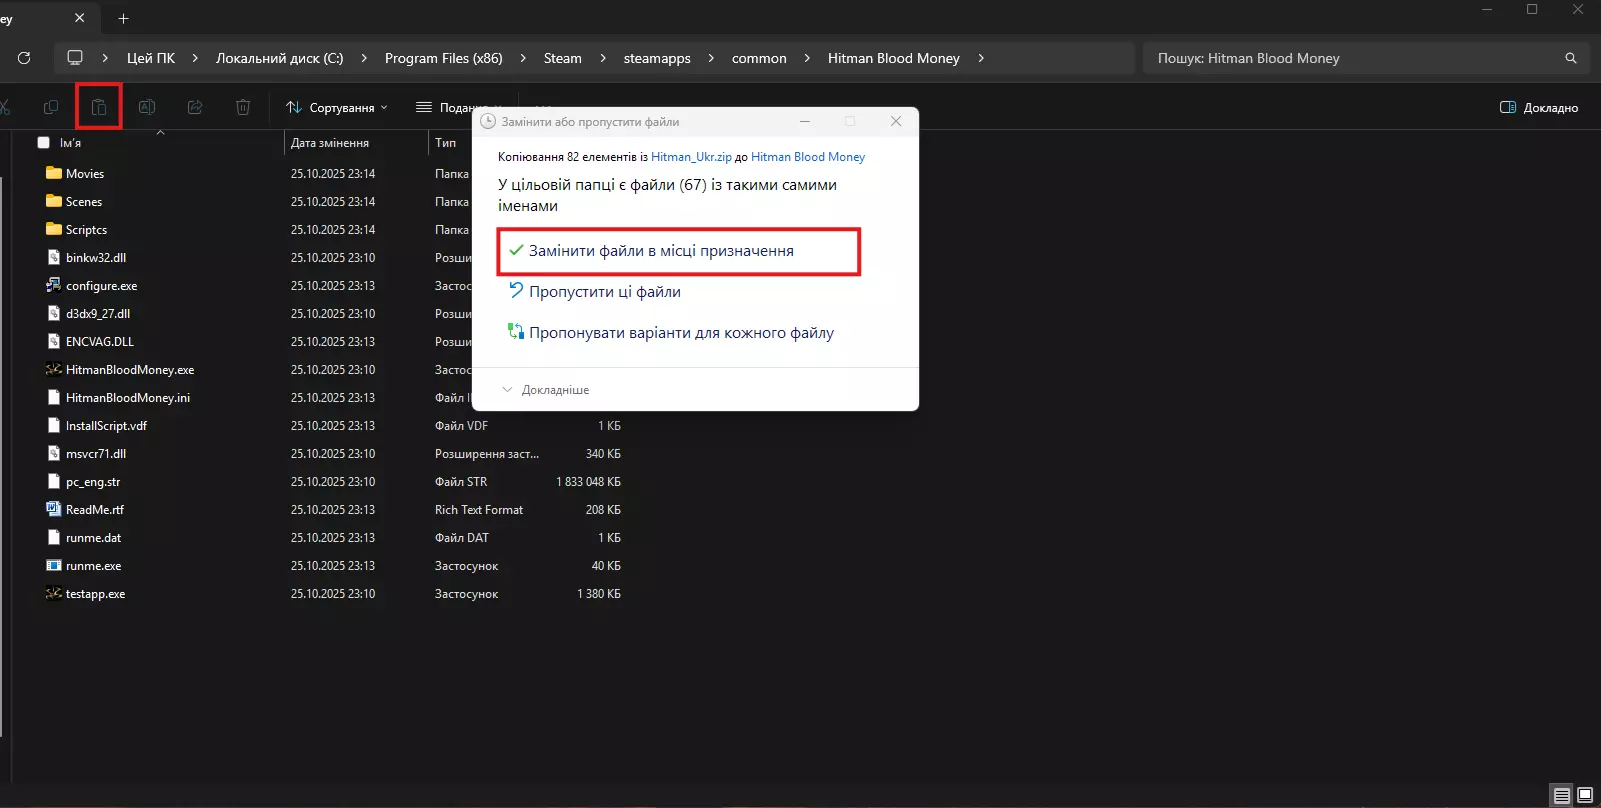
Task: Refresh the current folder view
Action: click(x=24, y=58)
